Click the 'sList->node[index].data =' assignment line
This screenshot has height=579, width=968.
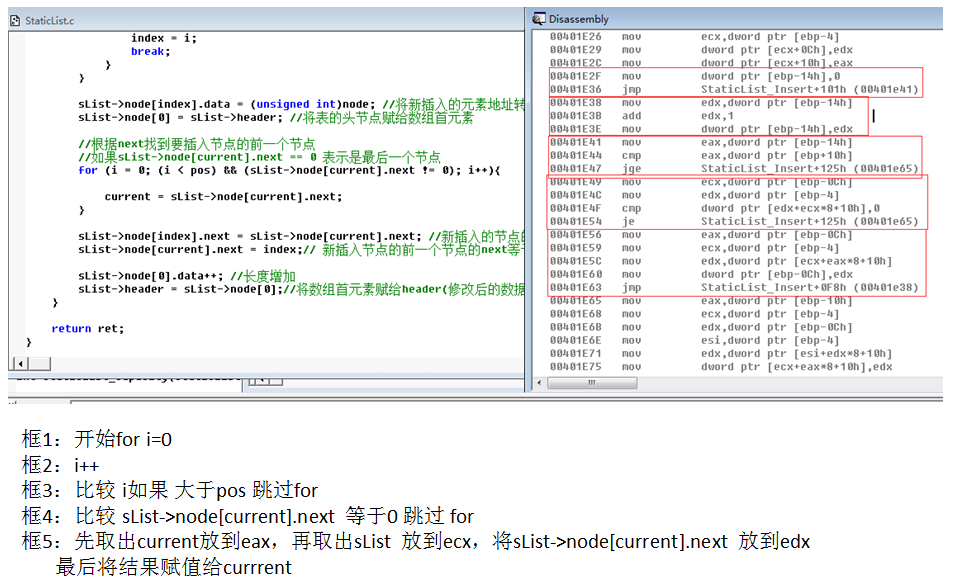tap(301, 104)
